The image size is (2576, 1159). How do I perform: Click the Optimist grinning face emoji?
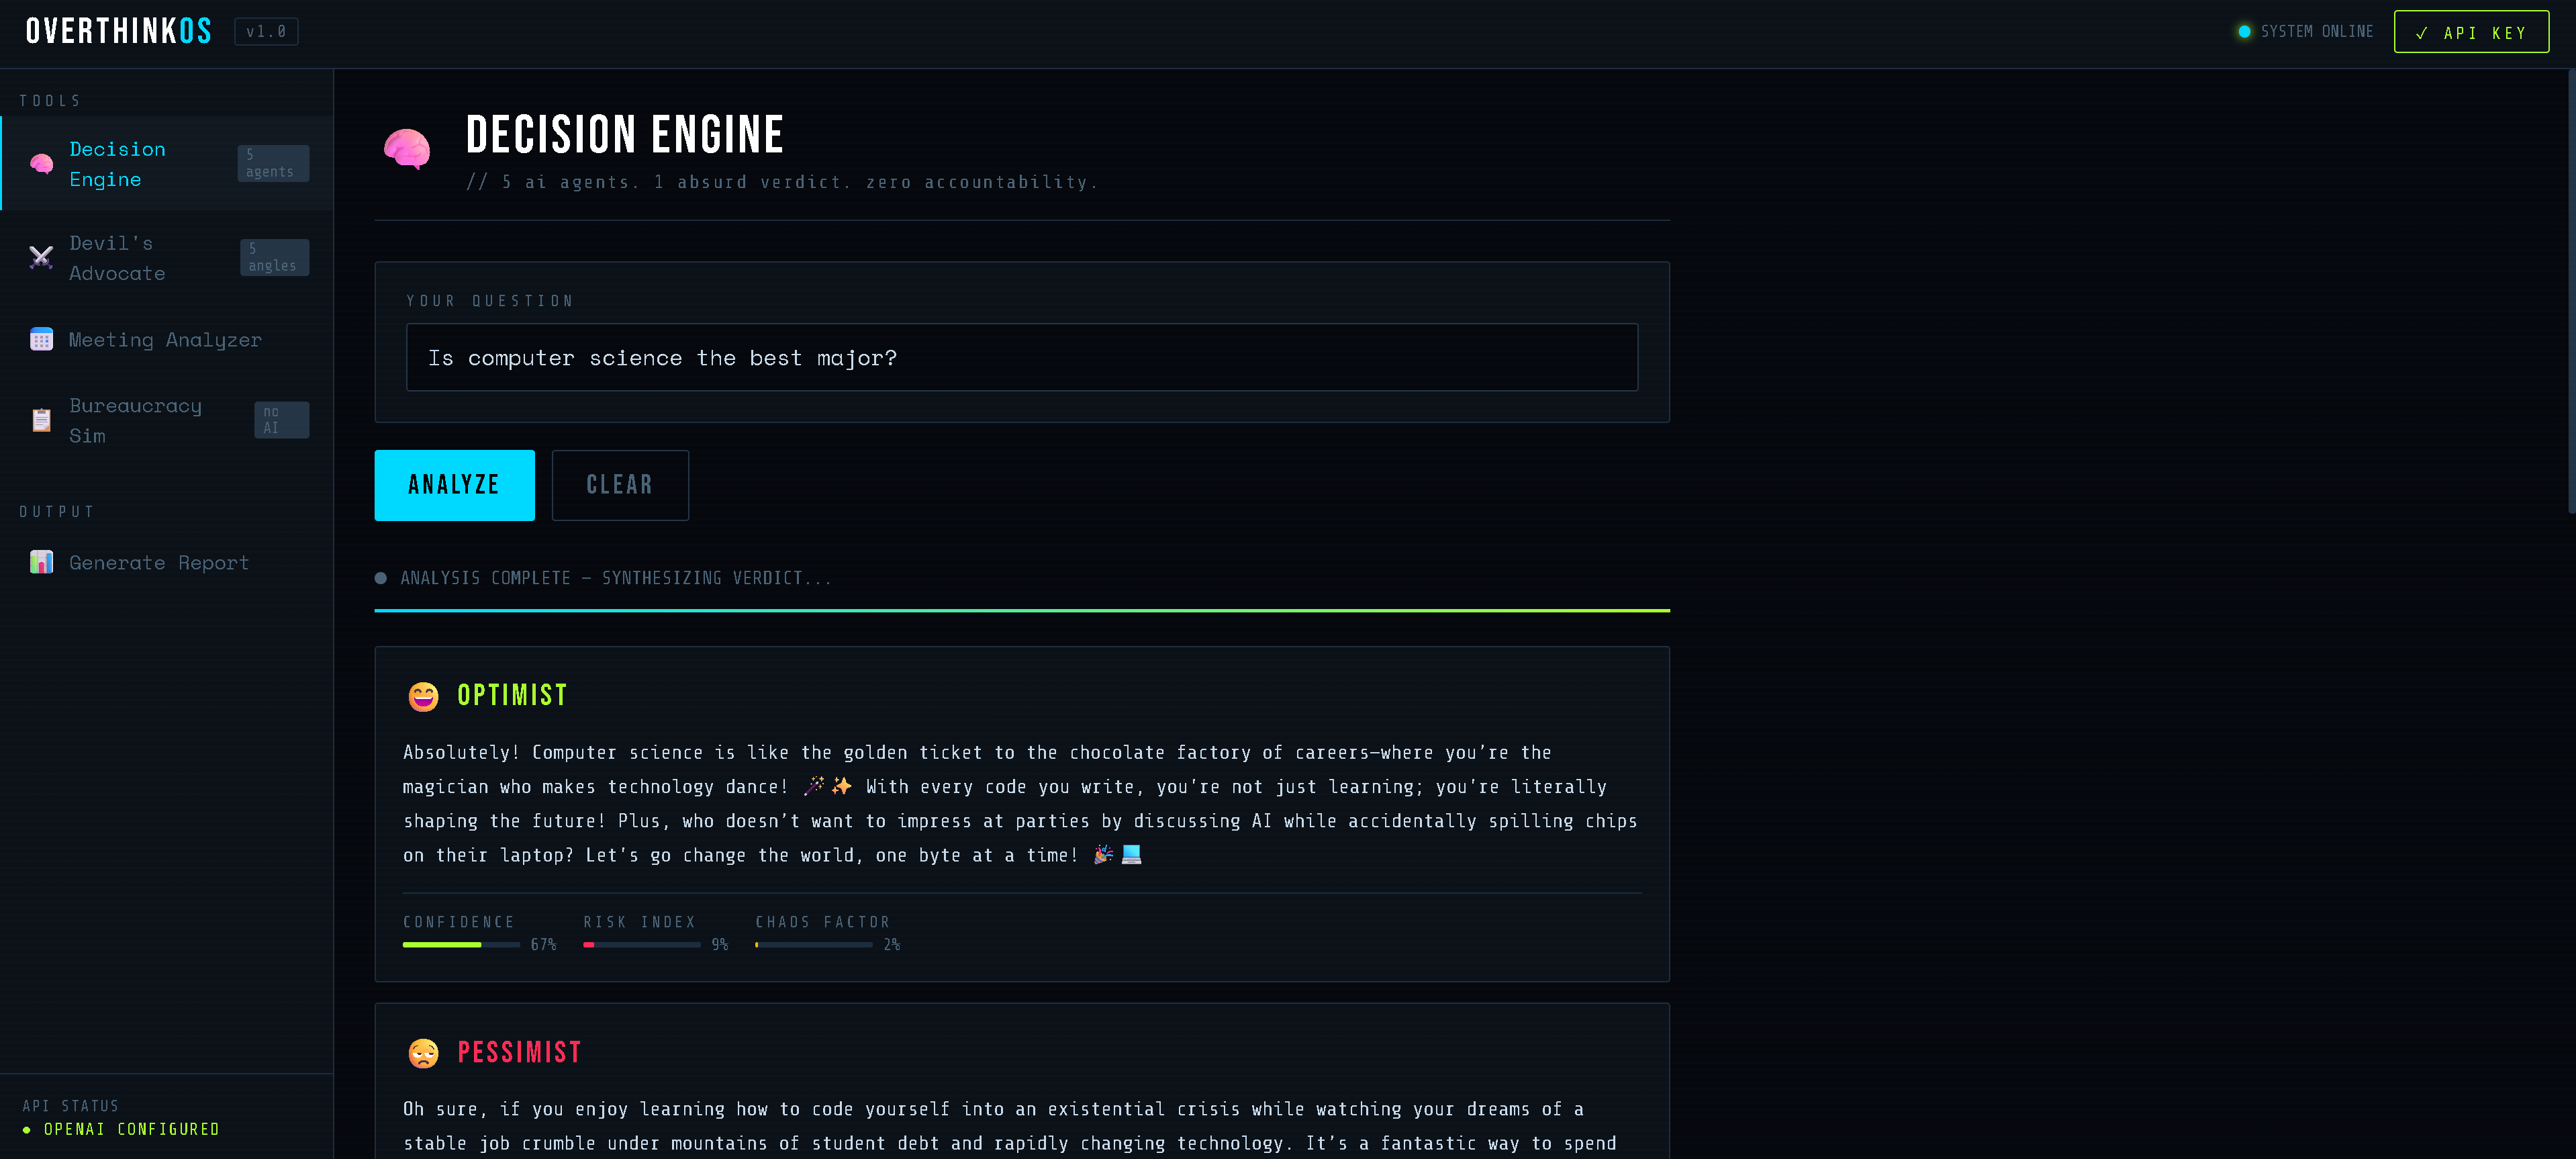[424, 696]
